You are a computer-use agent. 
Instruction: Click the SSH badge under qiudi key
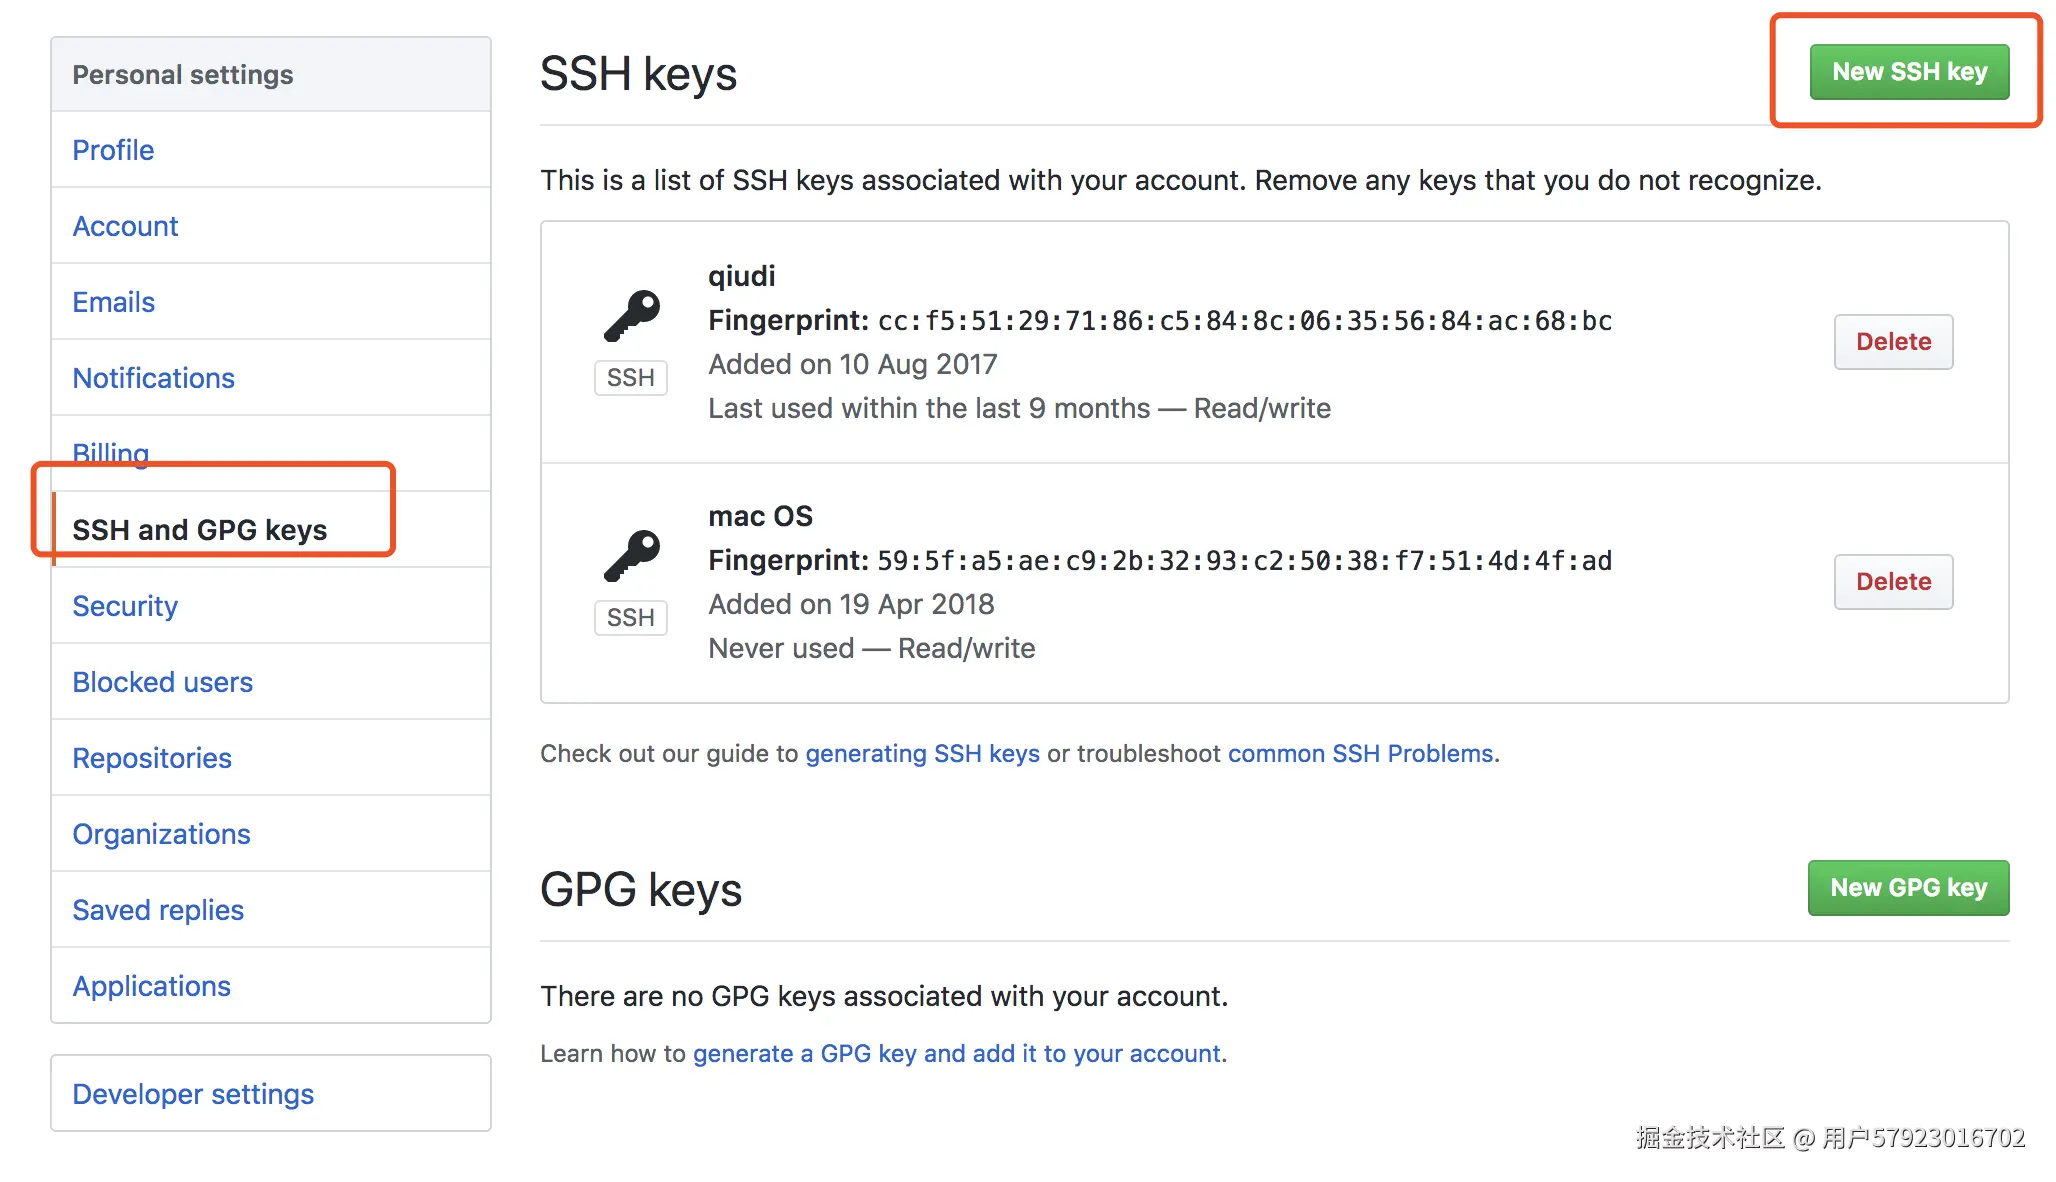[x=630, y=378]
